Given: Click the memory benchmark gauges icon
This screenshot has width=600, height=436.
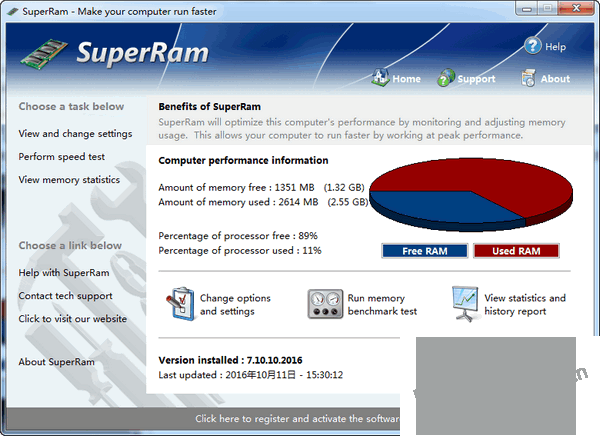Looking at the screenshot, I should coord(325,304).
